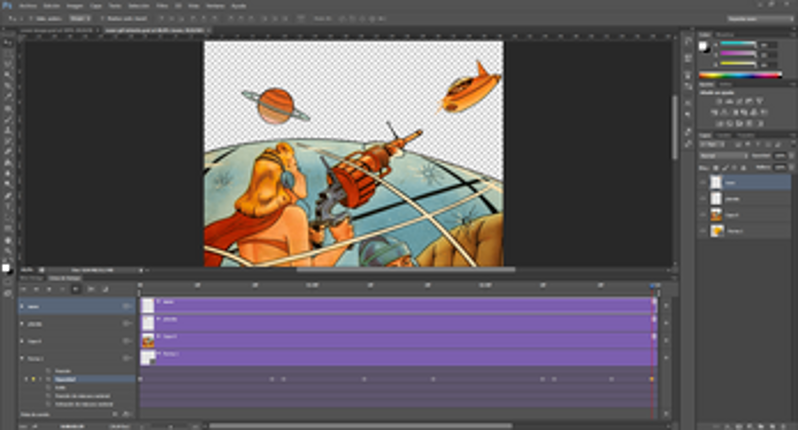Add a Black & White adjustment
This screenshot has height=430, width=798.
pyautogui.click(x=734, y=112)
